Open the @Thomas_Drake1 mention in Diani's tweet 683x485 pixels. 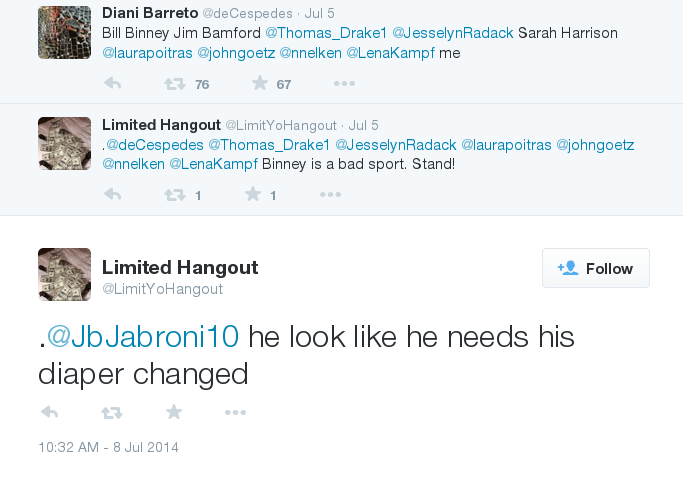pos(326,33)
